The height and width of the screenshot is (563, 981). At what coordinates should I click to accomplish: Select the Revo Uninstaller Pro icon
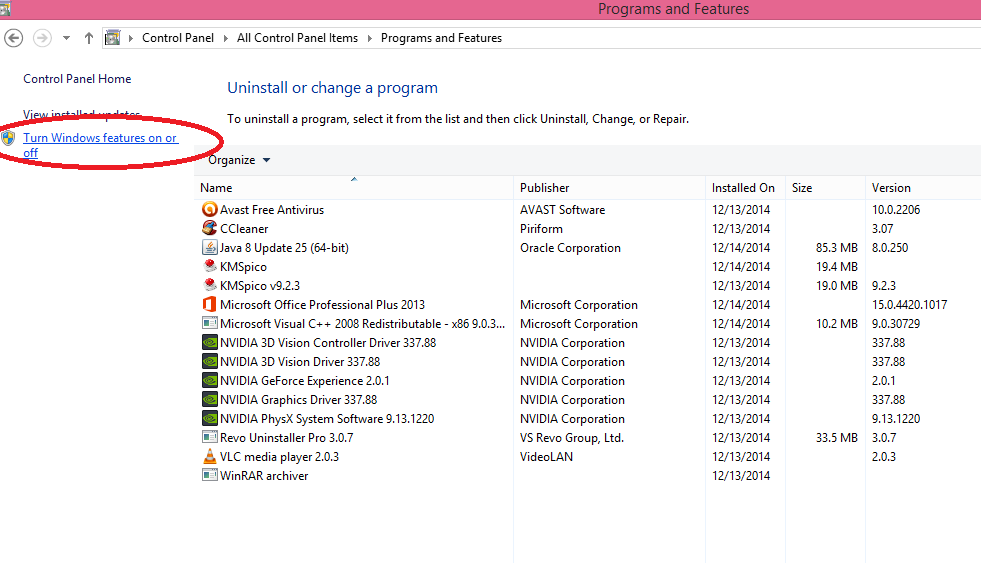pyautogui.click(x=210, y=437)
